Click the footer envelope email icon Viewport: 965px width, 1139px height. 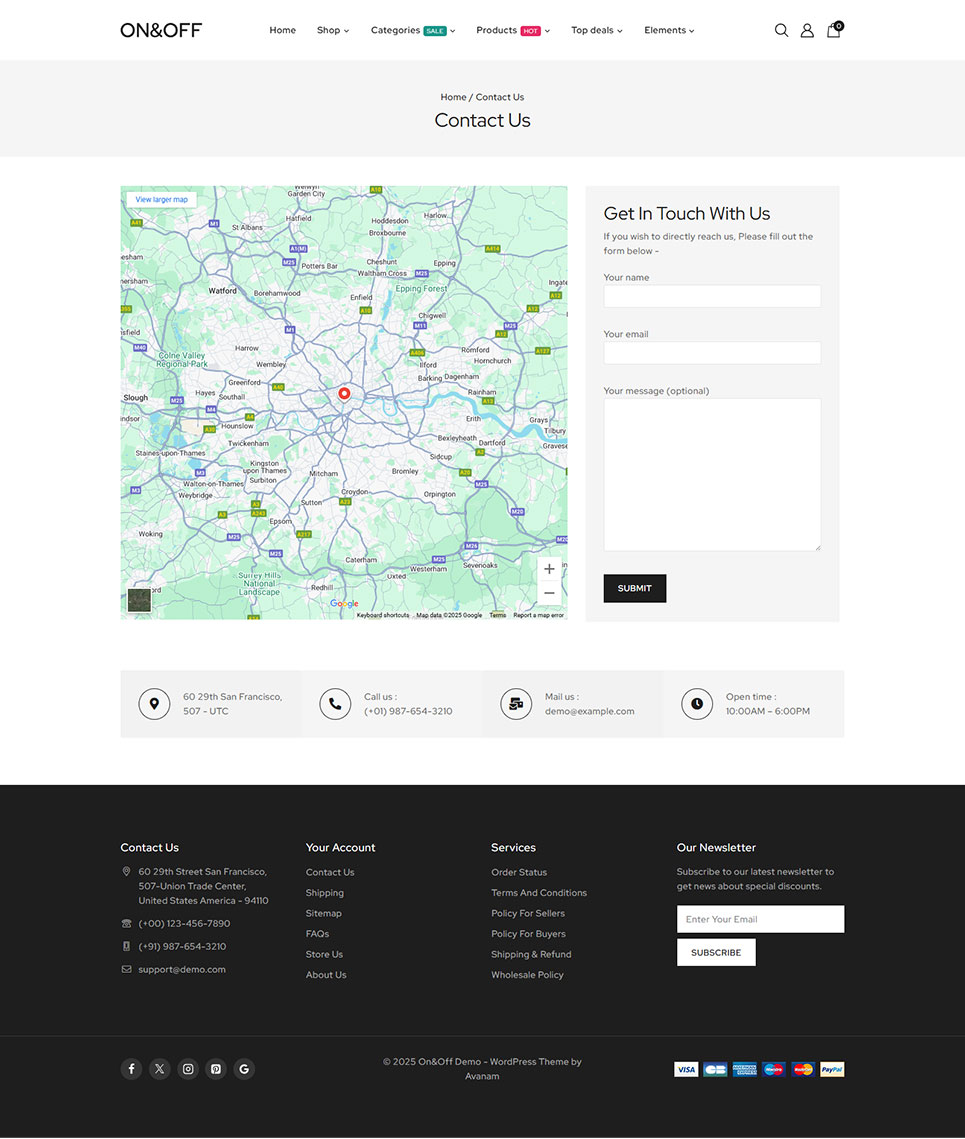126,969
